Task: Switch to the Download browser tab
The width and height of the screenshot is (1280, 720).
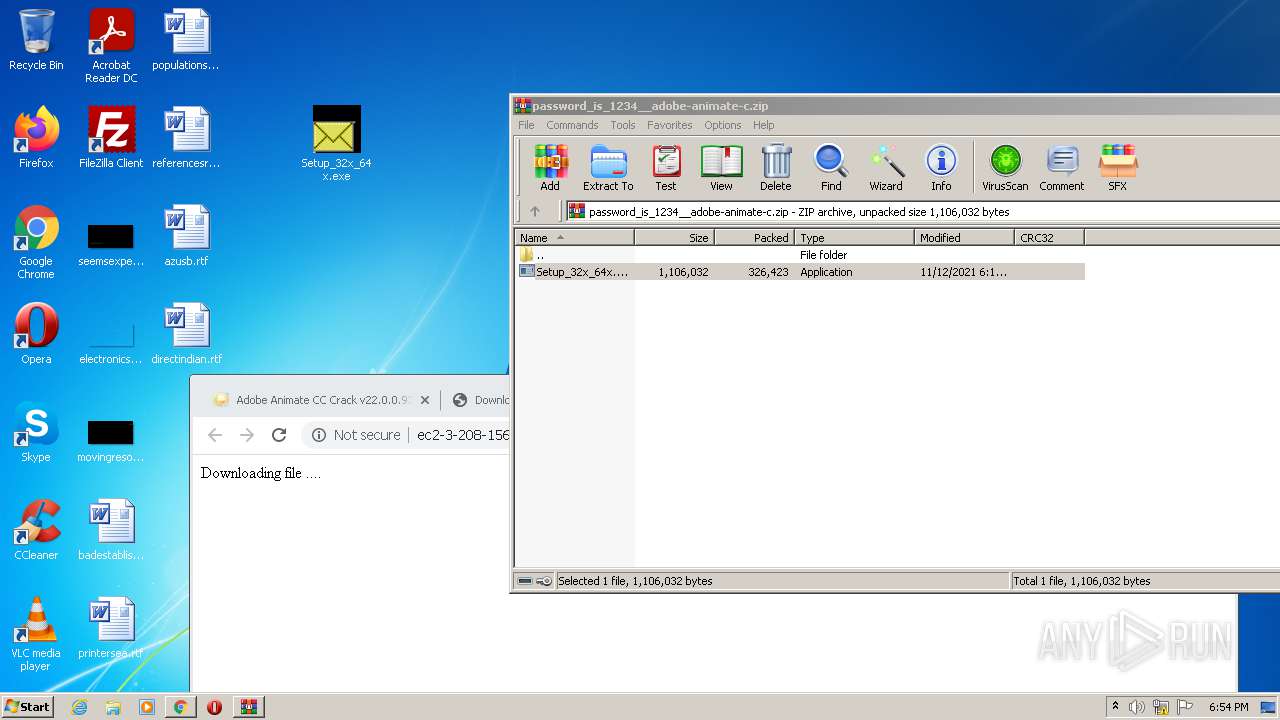Action: pos(480,400)
